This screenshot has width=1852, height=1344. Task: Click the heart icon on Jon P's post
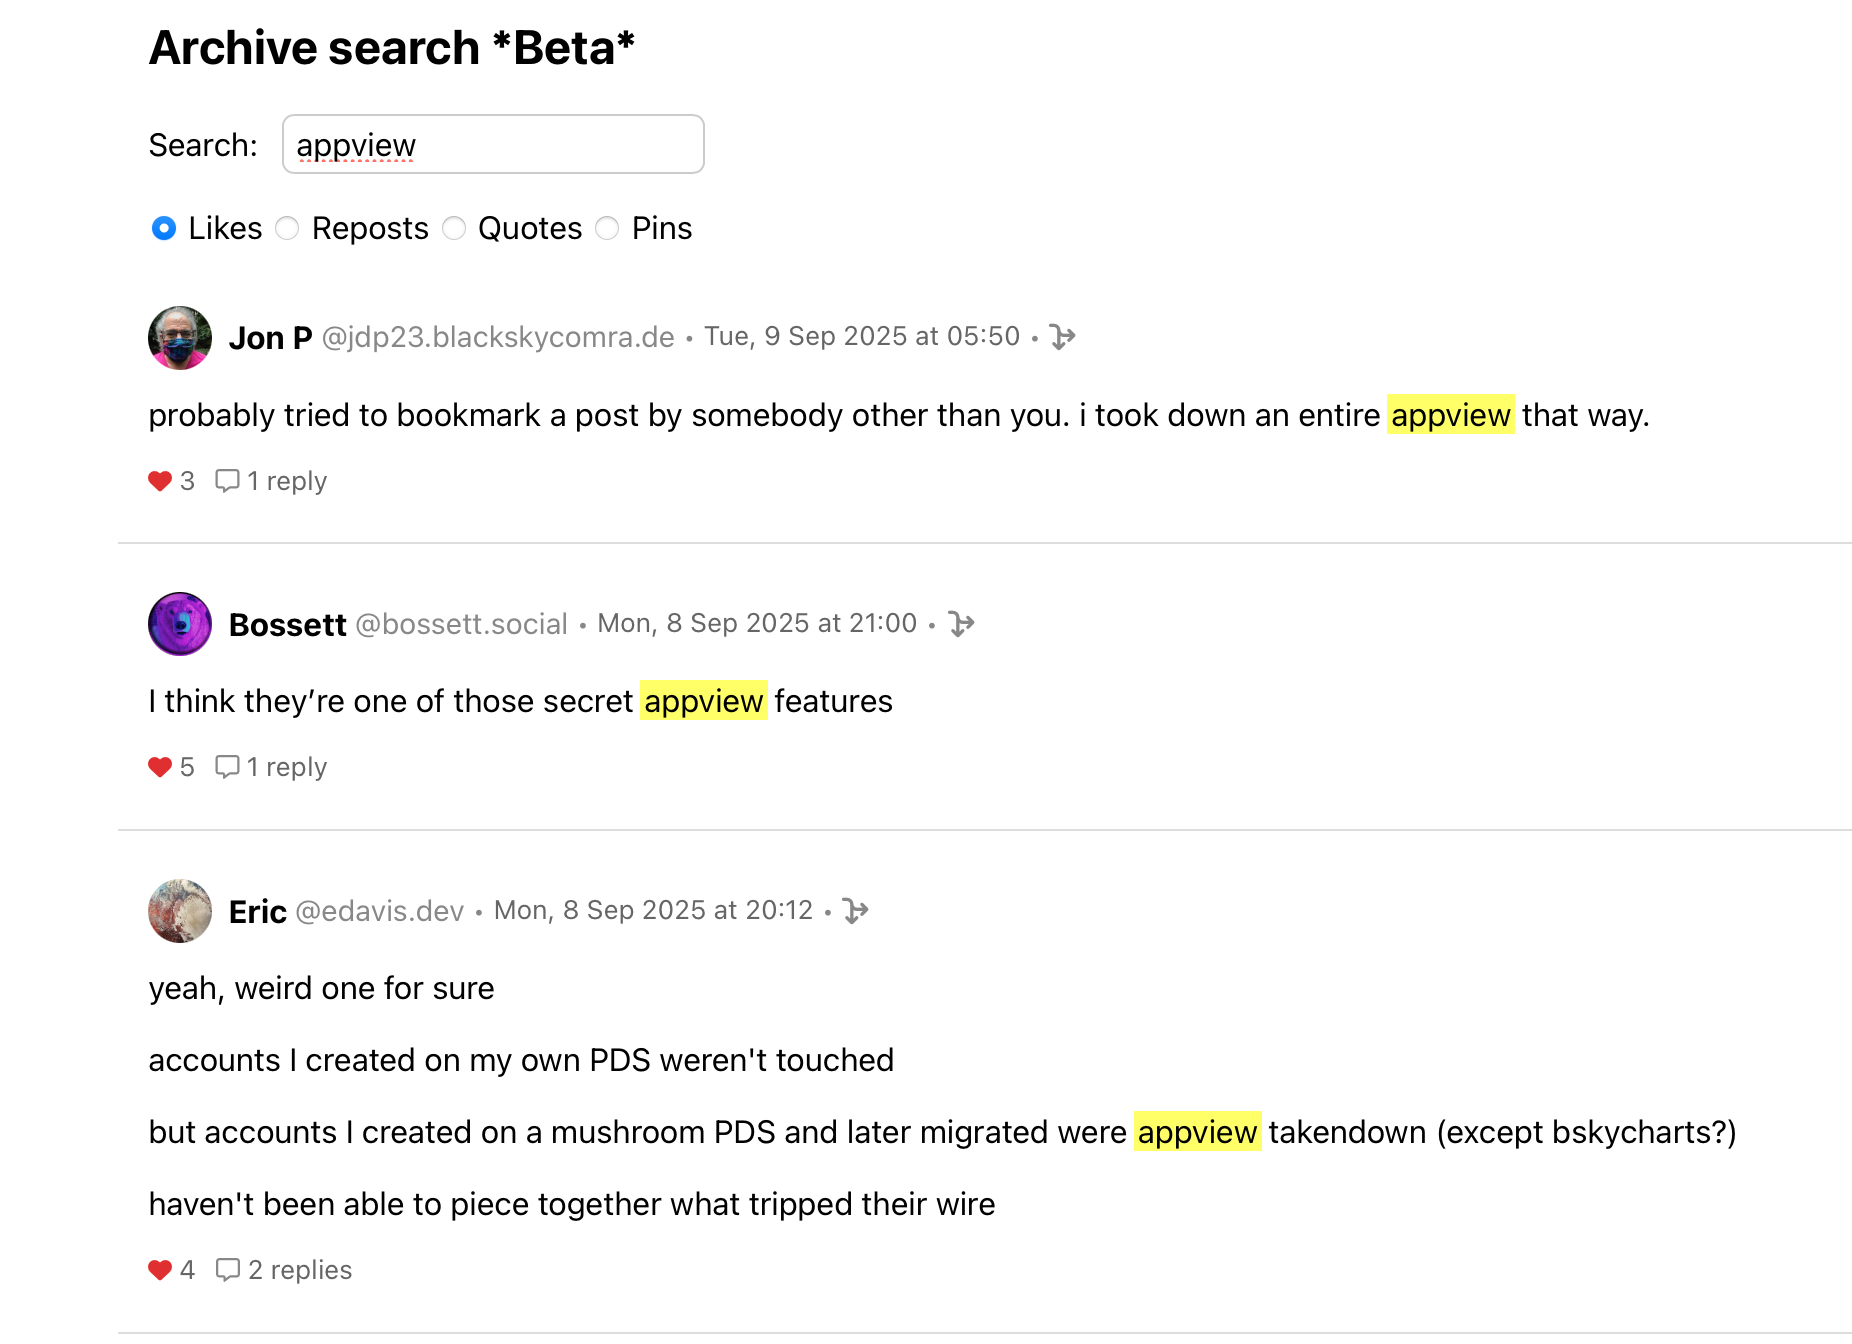160,482
